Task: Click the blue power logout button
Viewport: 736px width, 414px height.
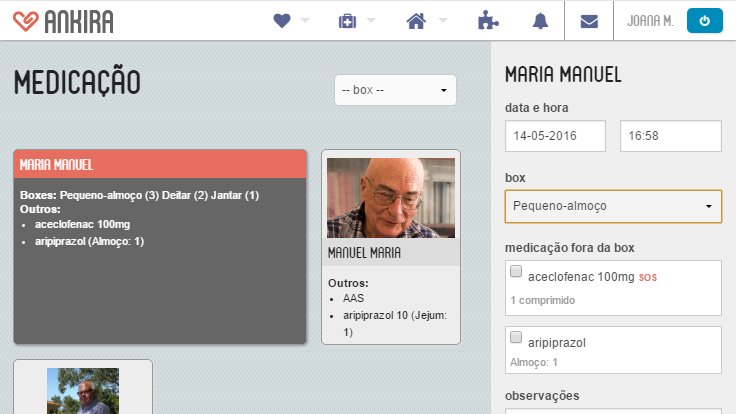Action: 705,21
